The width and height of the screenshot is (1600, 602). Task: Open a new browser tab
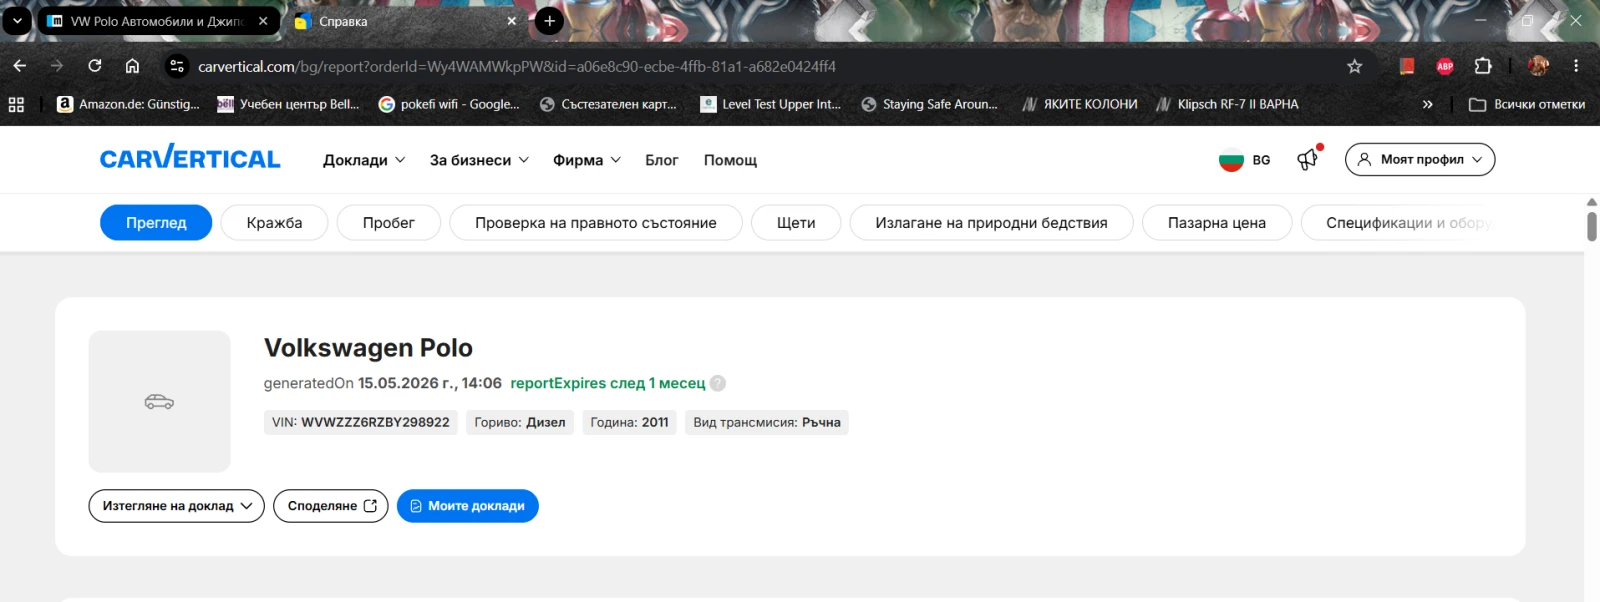pos(549,21)
